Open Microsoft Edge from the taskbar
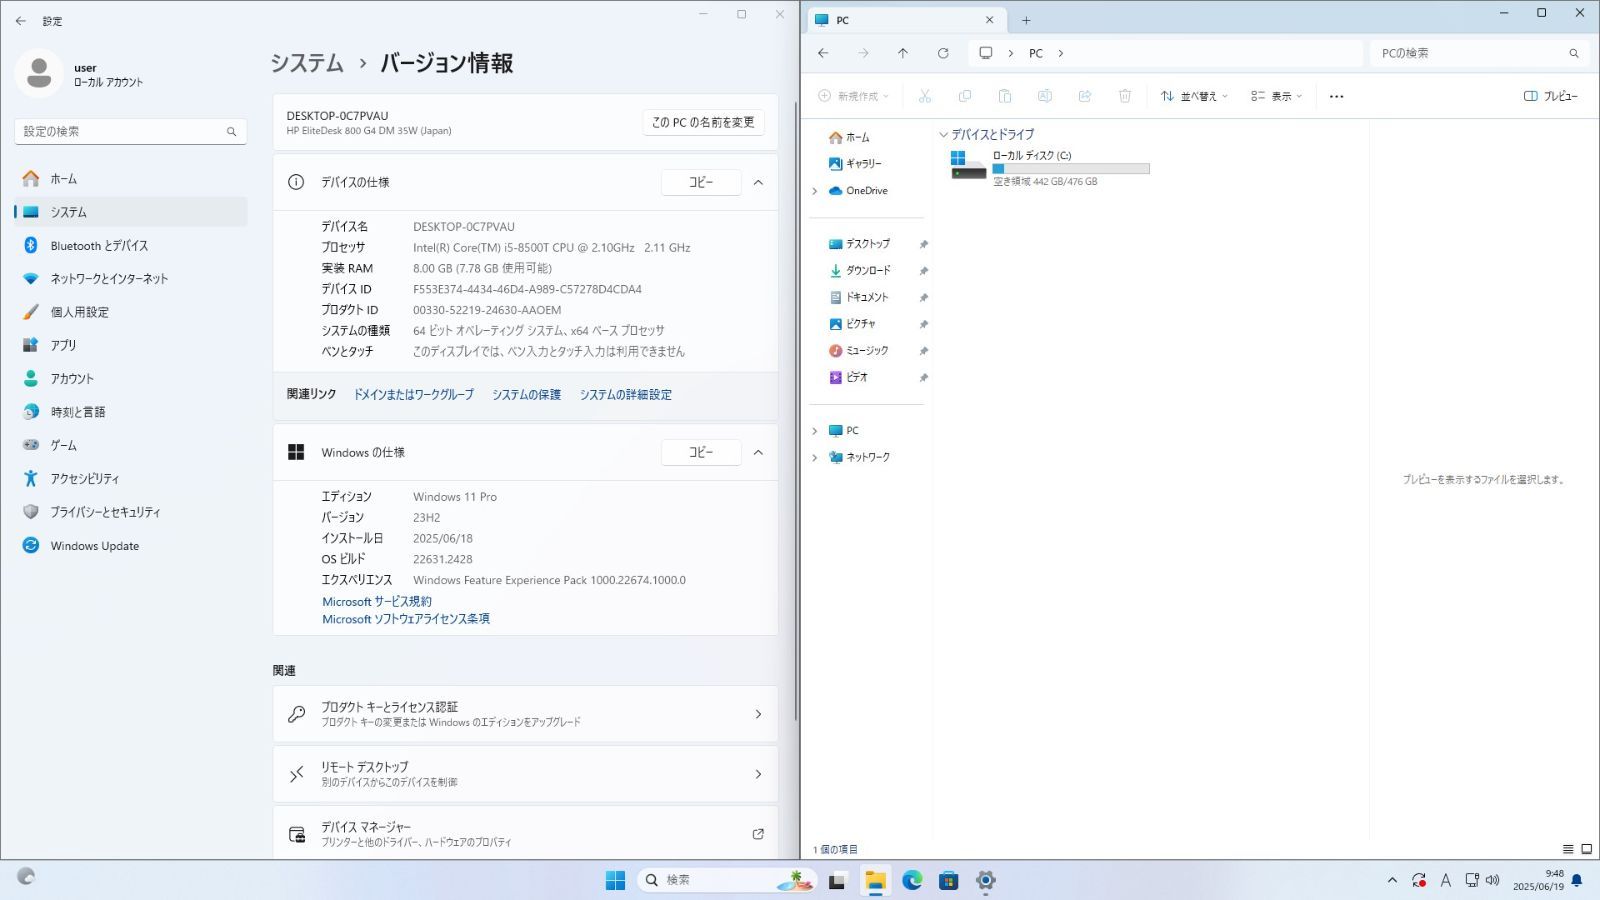1600x900 pixels. coord(912,880)
